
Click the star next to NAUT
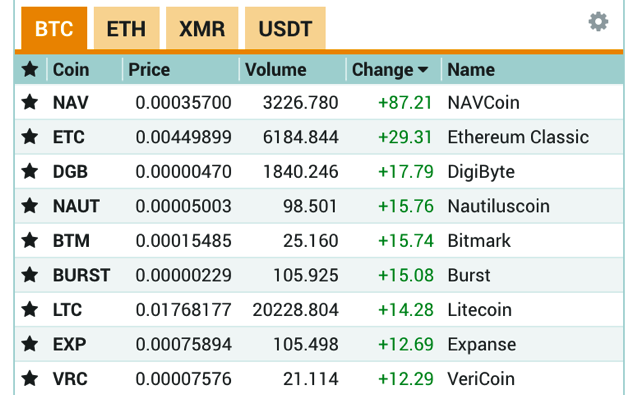tap(30, 206)
